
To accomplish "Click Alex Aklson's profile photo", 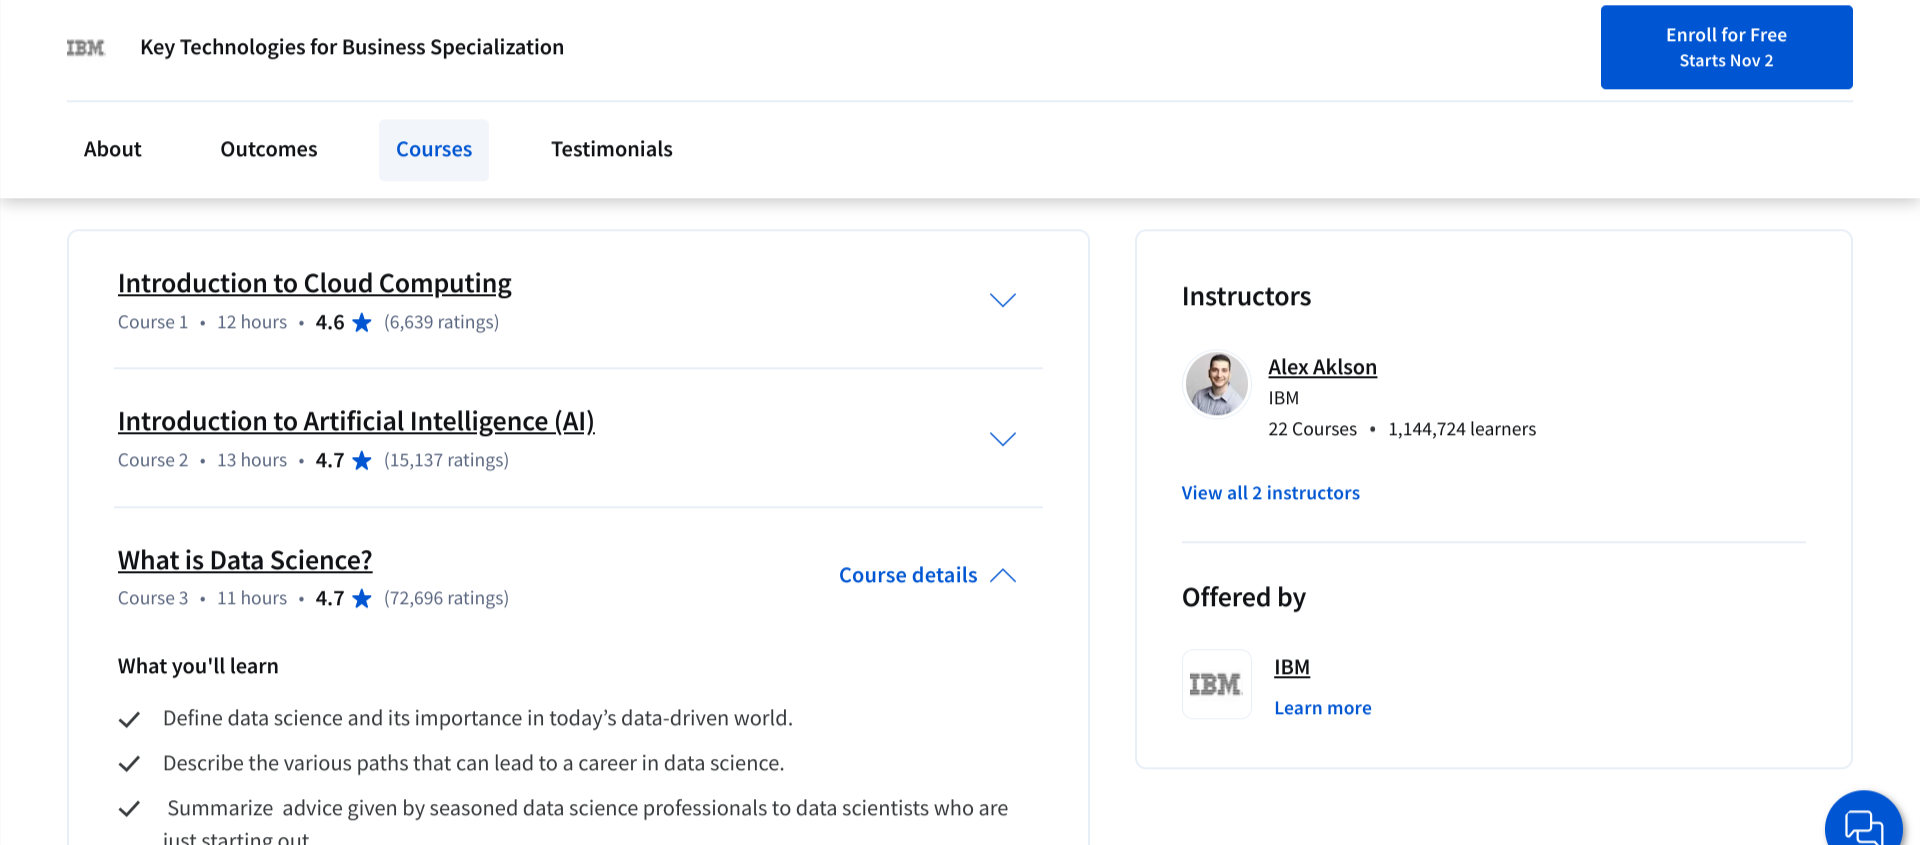I will click(1216, 384).
